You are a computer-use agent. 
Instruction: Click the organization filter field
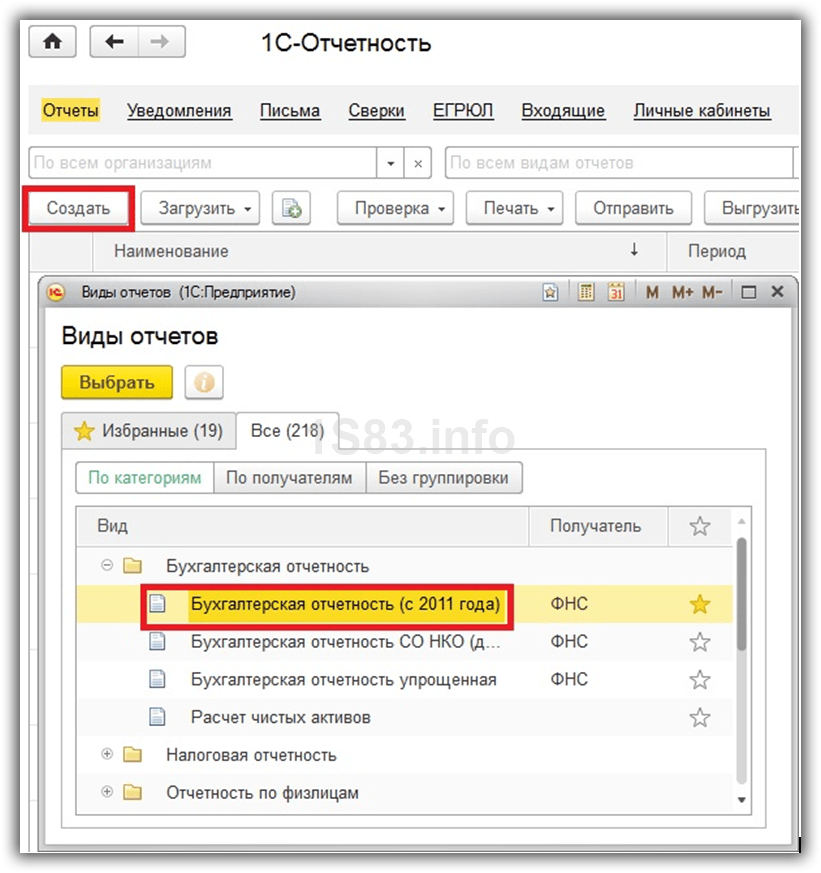(203, 163)
